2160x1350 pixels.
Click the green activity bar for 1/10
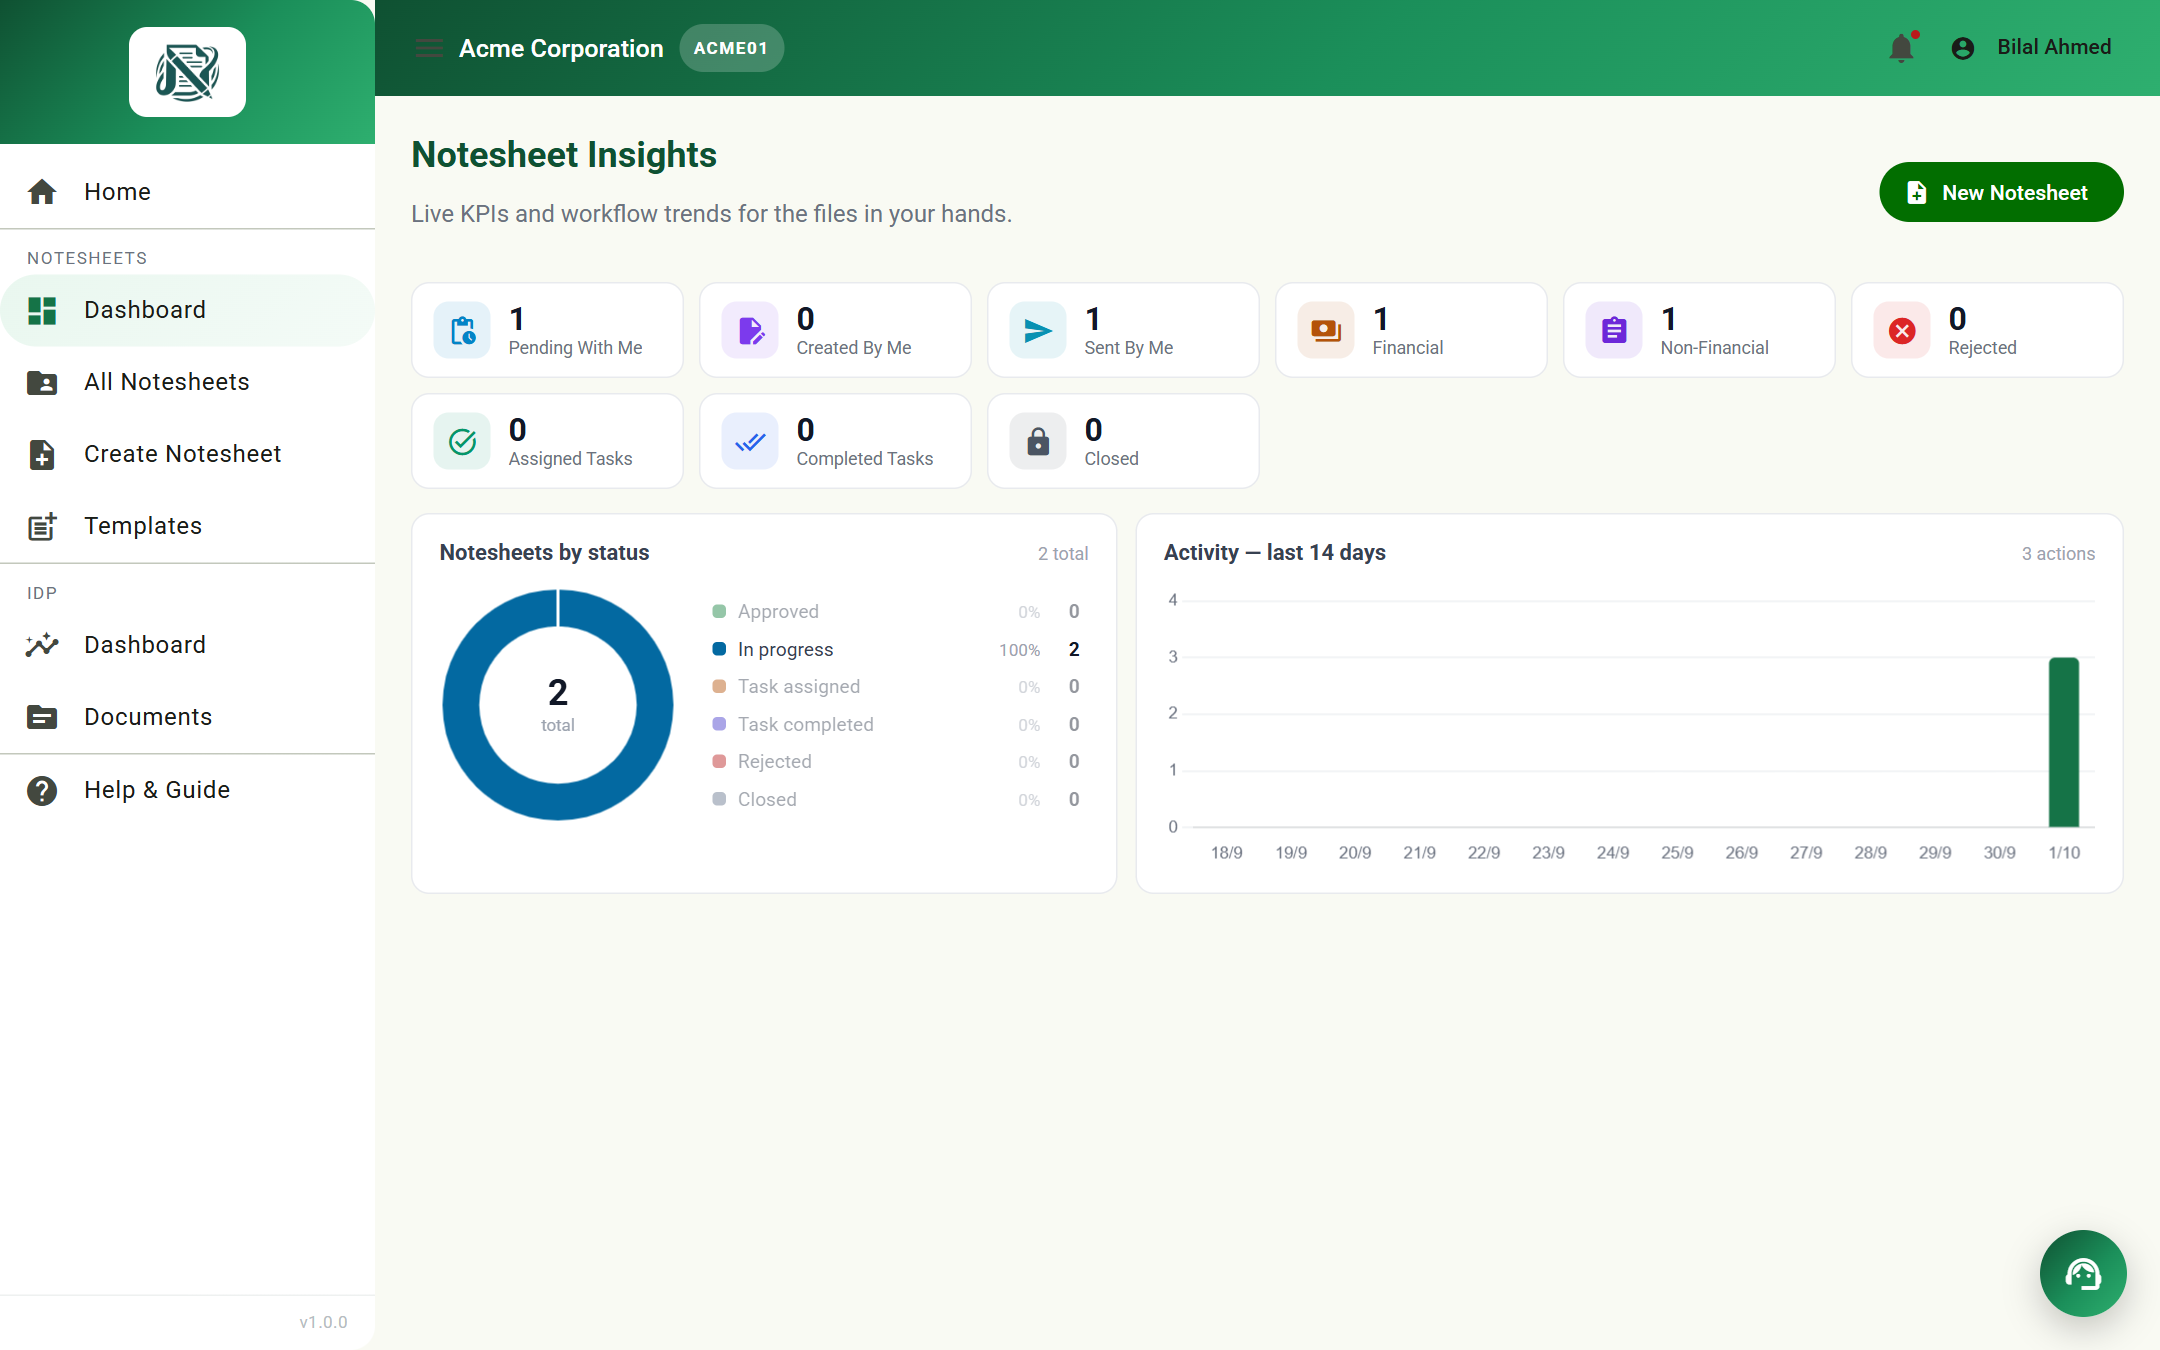coord(2064,742)
